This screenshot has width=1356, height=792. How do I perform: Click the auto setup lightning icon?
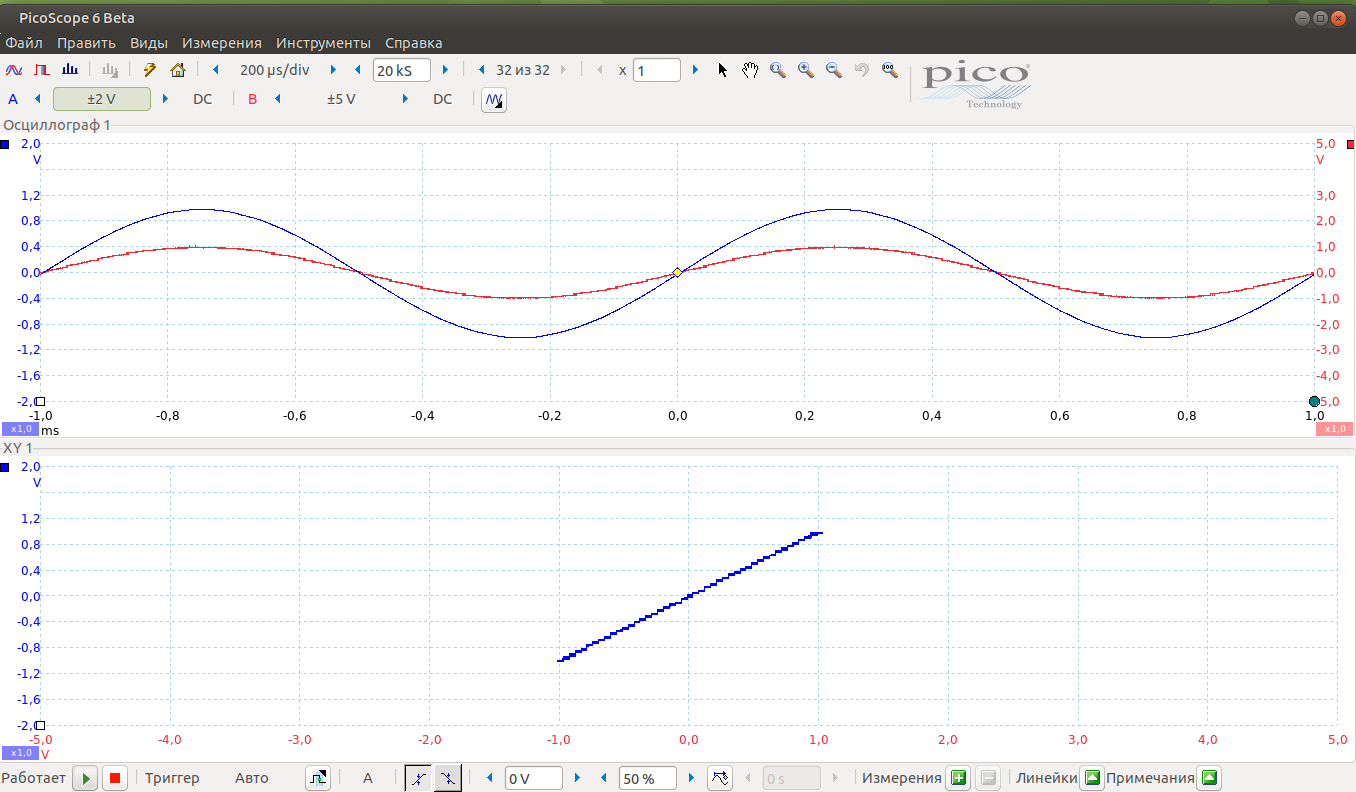150,70
